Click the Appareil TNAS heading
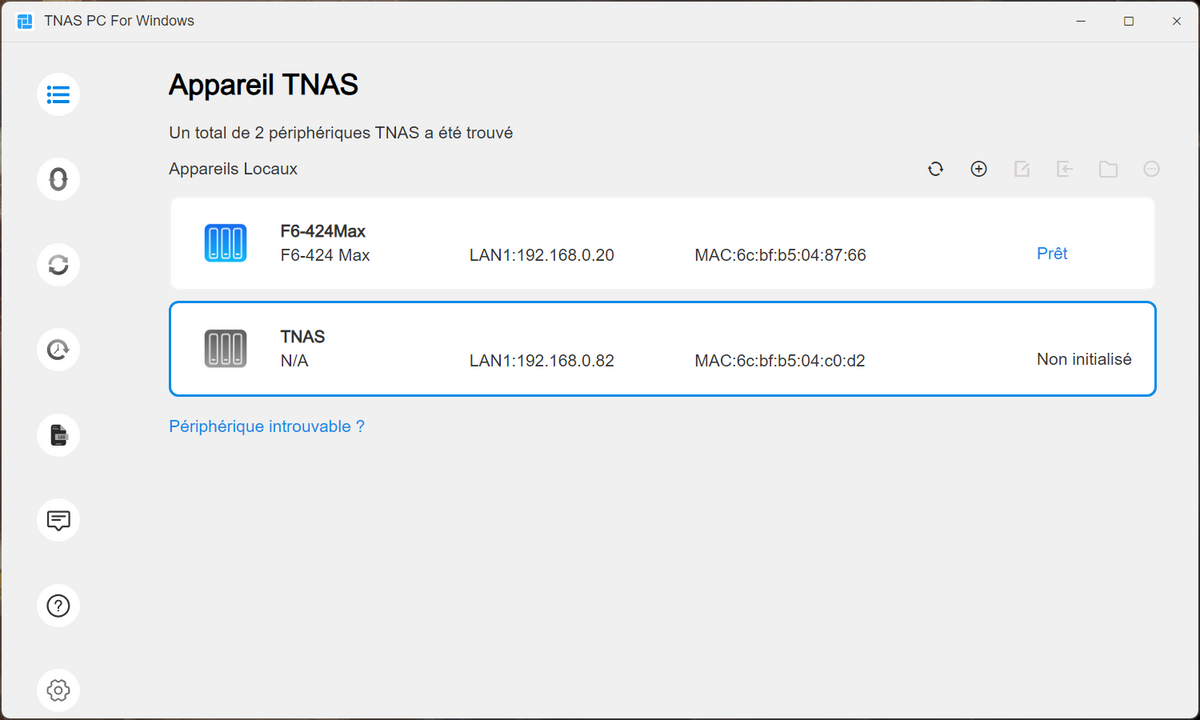 [x=263, y=85]
